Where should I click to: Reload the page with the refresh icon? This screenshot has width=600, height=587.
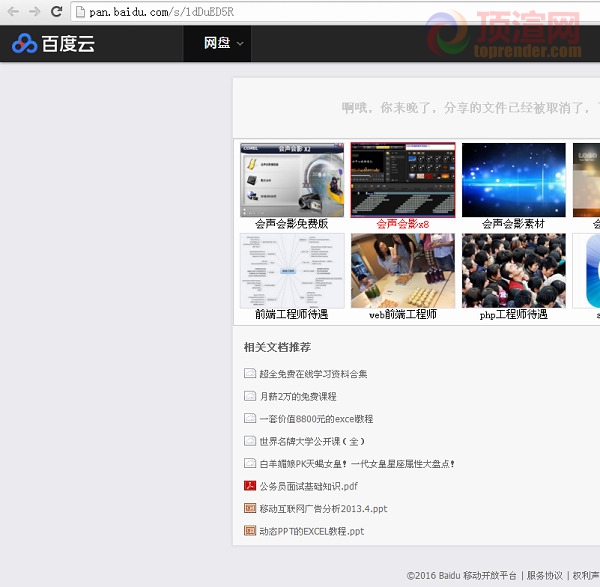click(x=57, y=11)
